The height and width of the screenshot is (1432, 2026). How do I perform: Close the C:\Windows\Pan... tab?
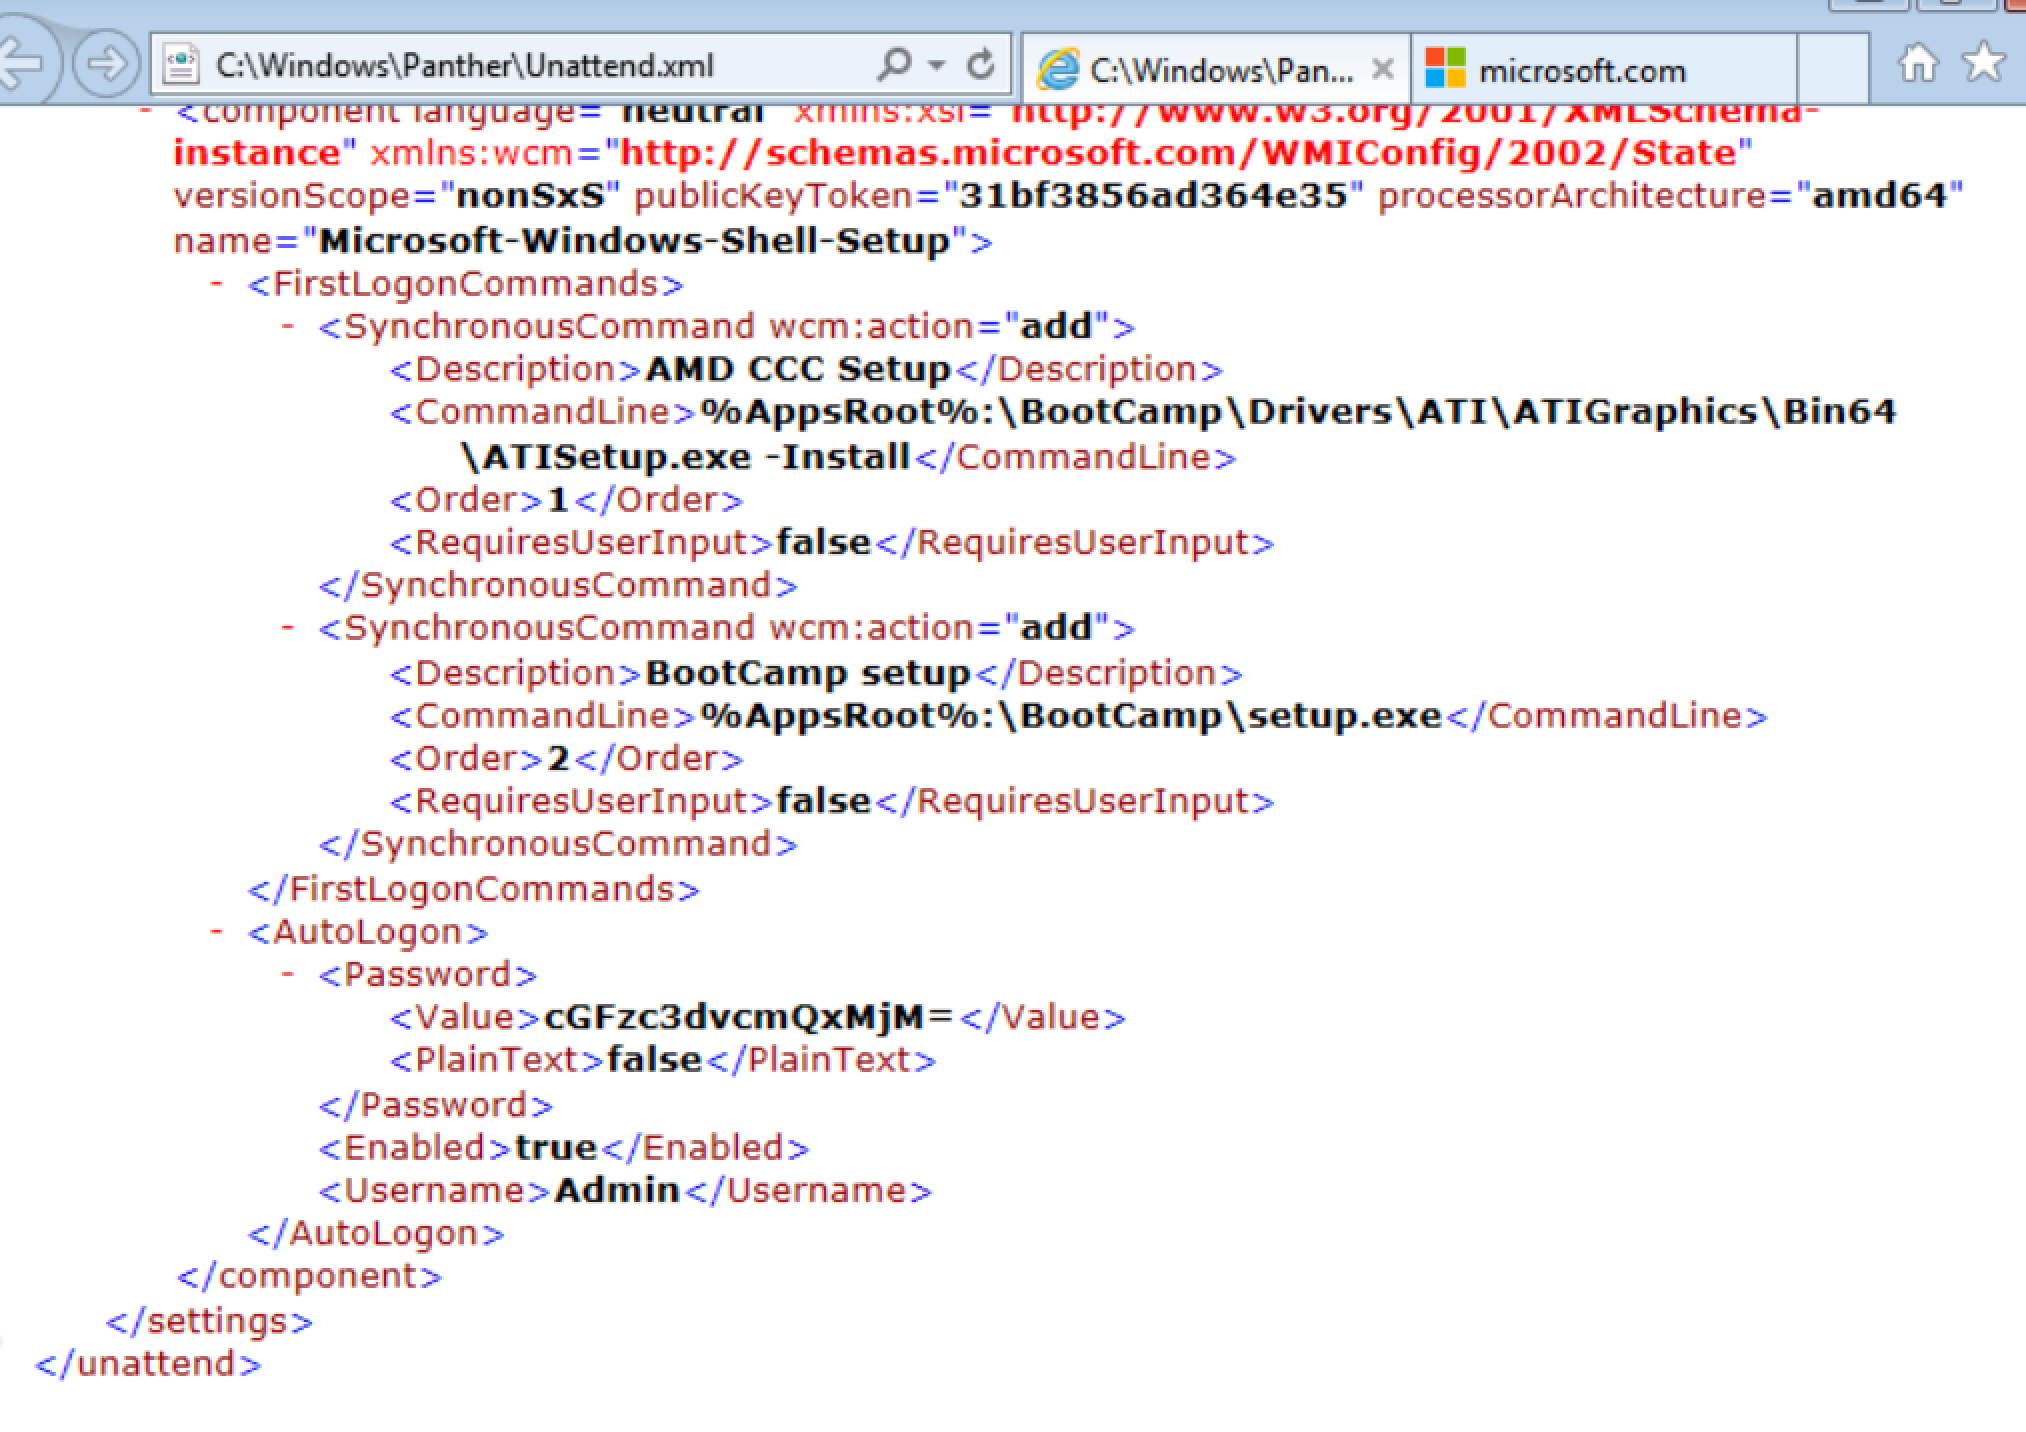1383,69
